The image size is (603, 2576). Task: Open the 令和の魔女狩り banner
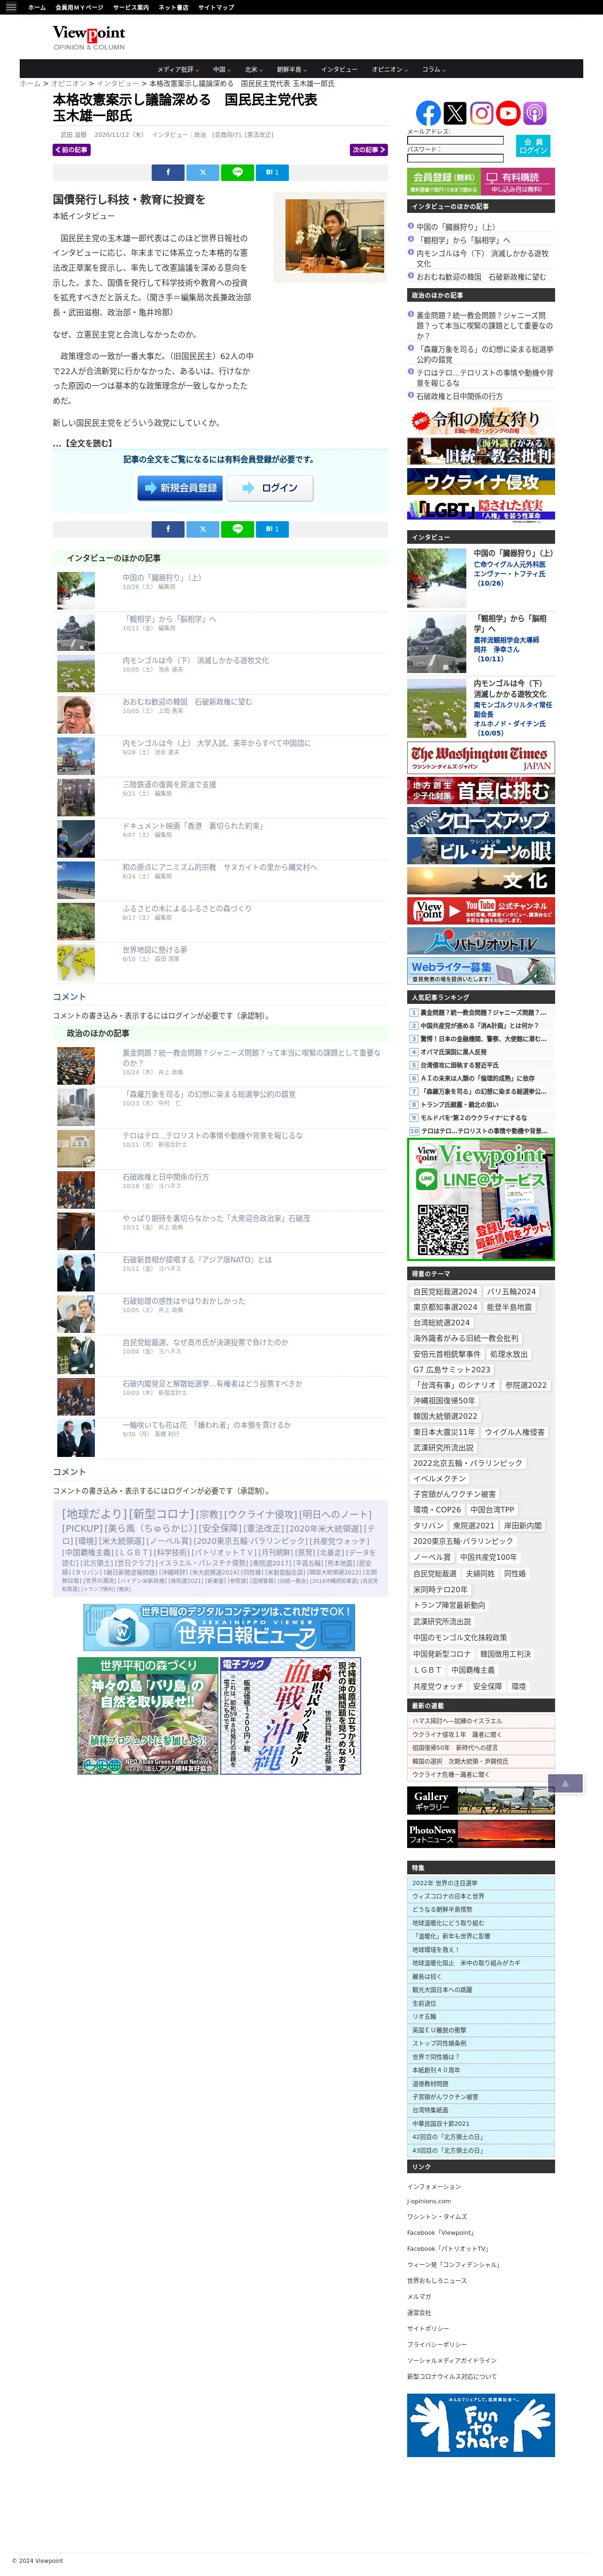tap(481, 421)
